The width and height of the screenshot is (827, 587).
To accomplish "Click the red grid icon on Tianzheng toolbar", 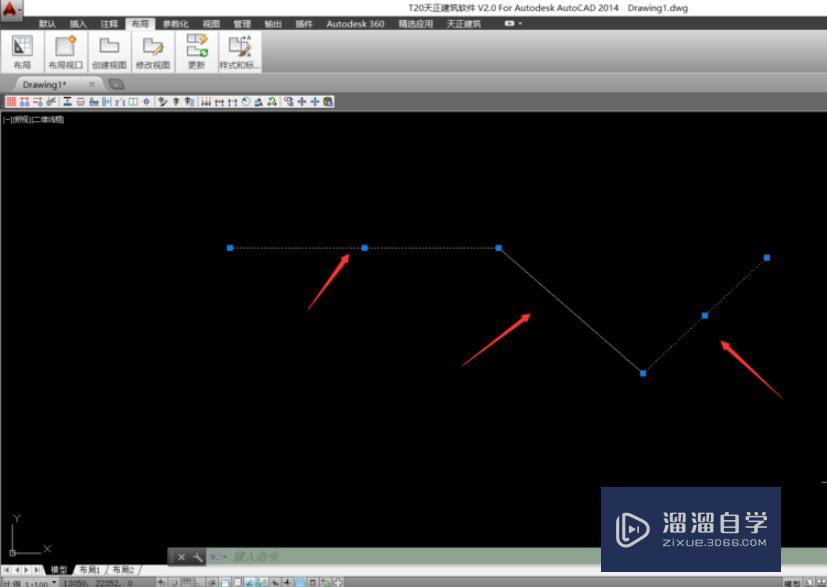I will pyautogui.click(x=11, y=102).
